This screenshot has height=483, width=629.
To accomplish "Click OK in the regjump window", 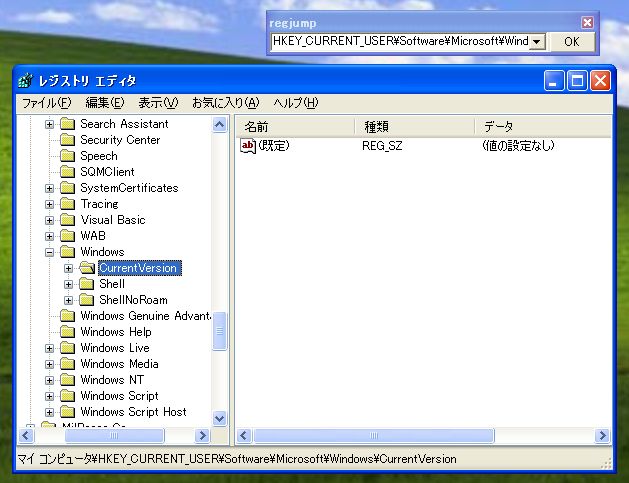I will pyautogui.click(x=572, y=42).
